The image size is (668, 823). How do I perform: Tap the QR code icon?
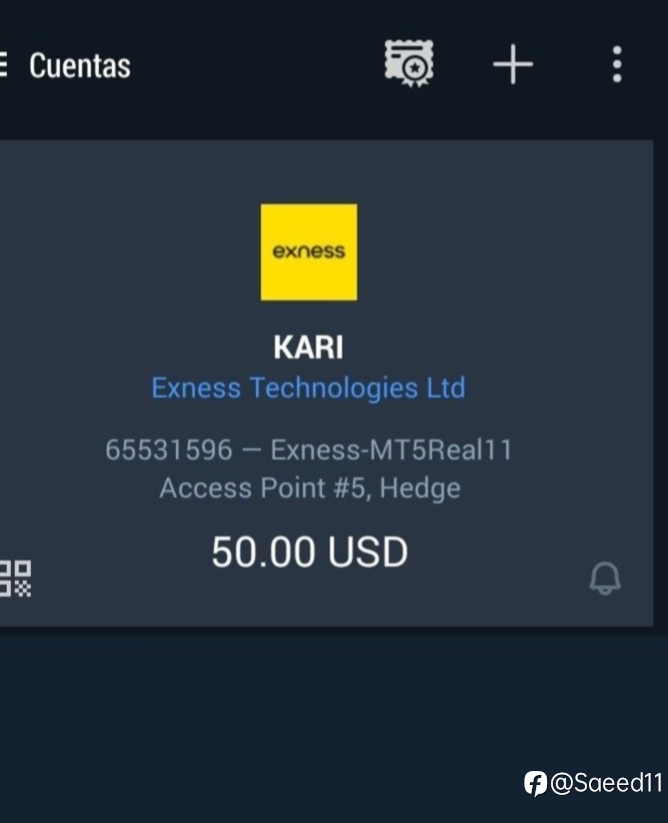pyautogui.click(x=15, y=578)
